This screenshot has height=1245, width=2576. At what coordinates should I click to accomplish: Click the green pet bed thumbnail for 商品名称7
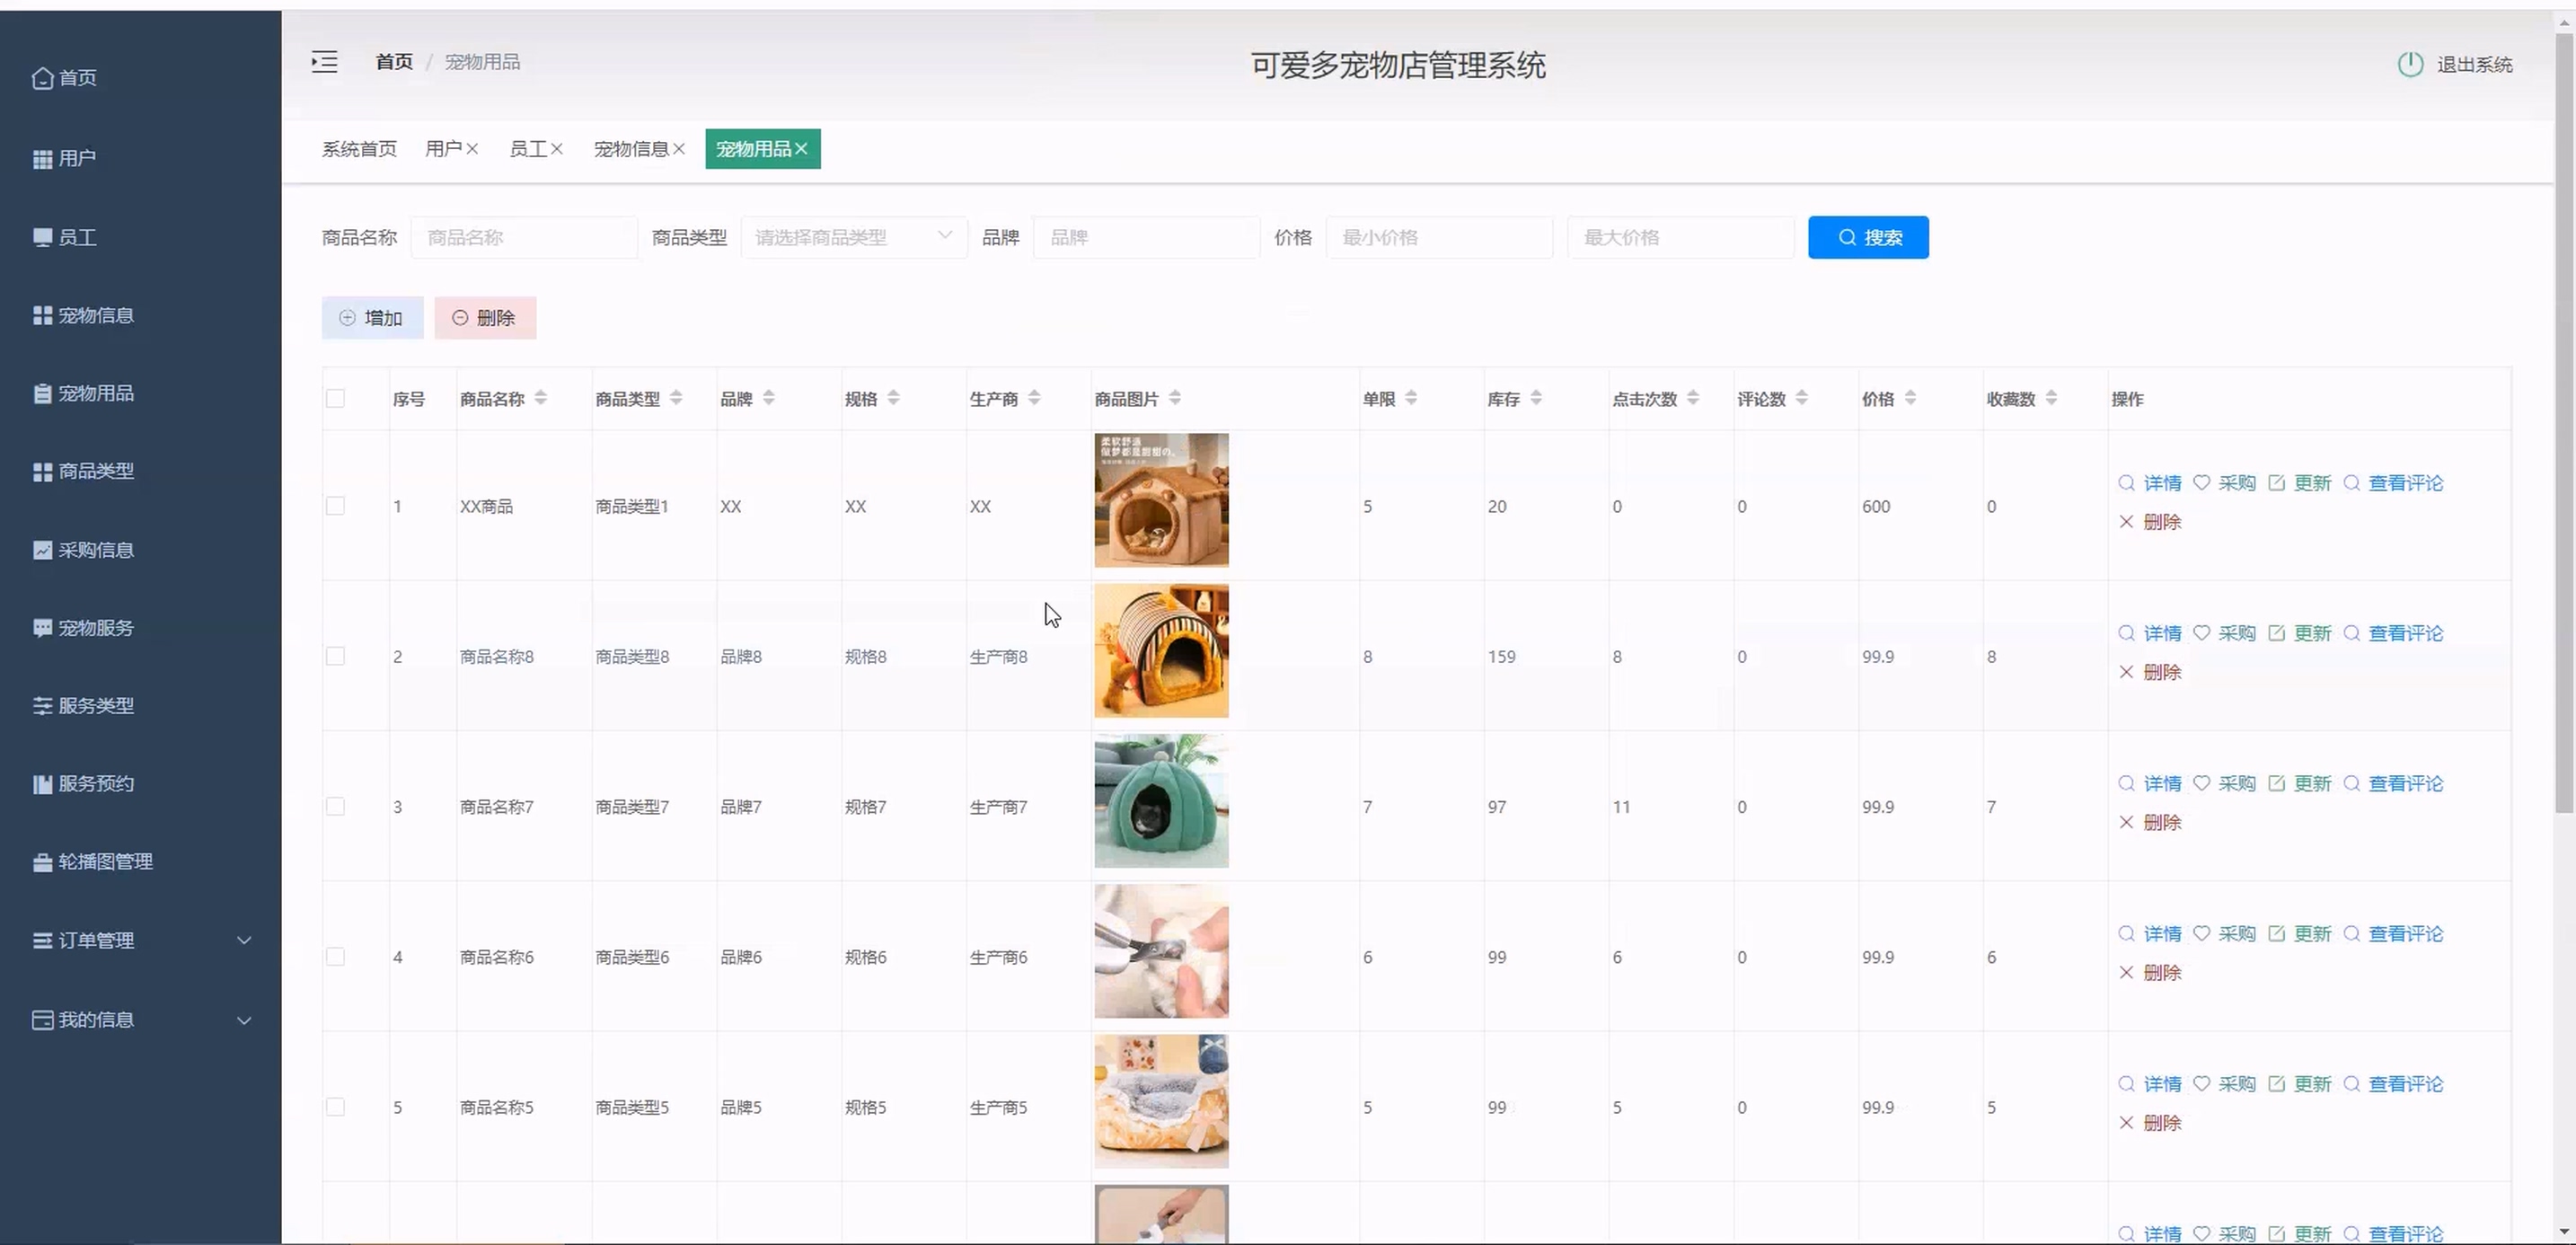point(1161,801)
